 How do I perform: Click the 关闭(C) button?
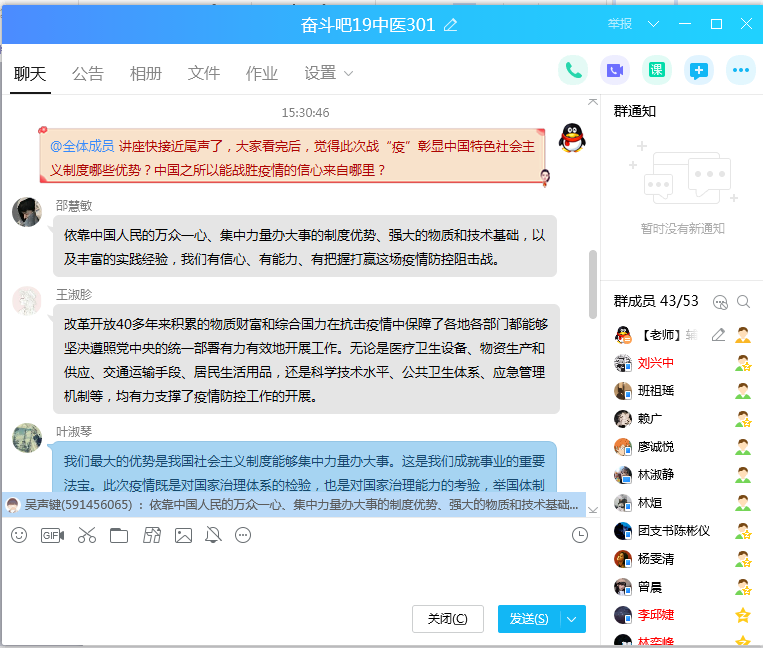click(447, 619)
